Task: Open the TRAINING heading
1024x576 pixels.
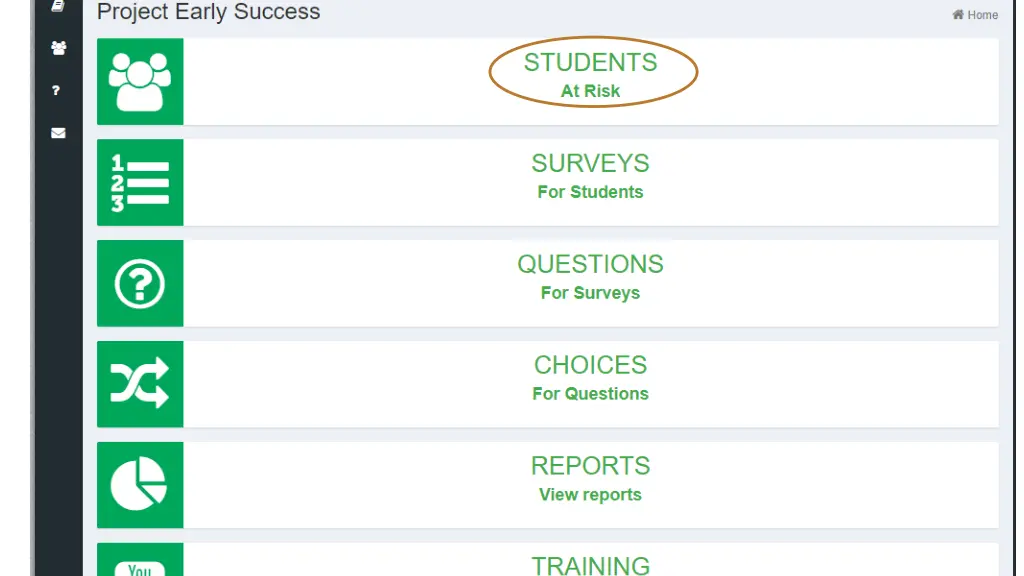Action: [x=590, y=566]
